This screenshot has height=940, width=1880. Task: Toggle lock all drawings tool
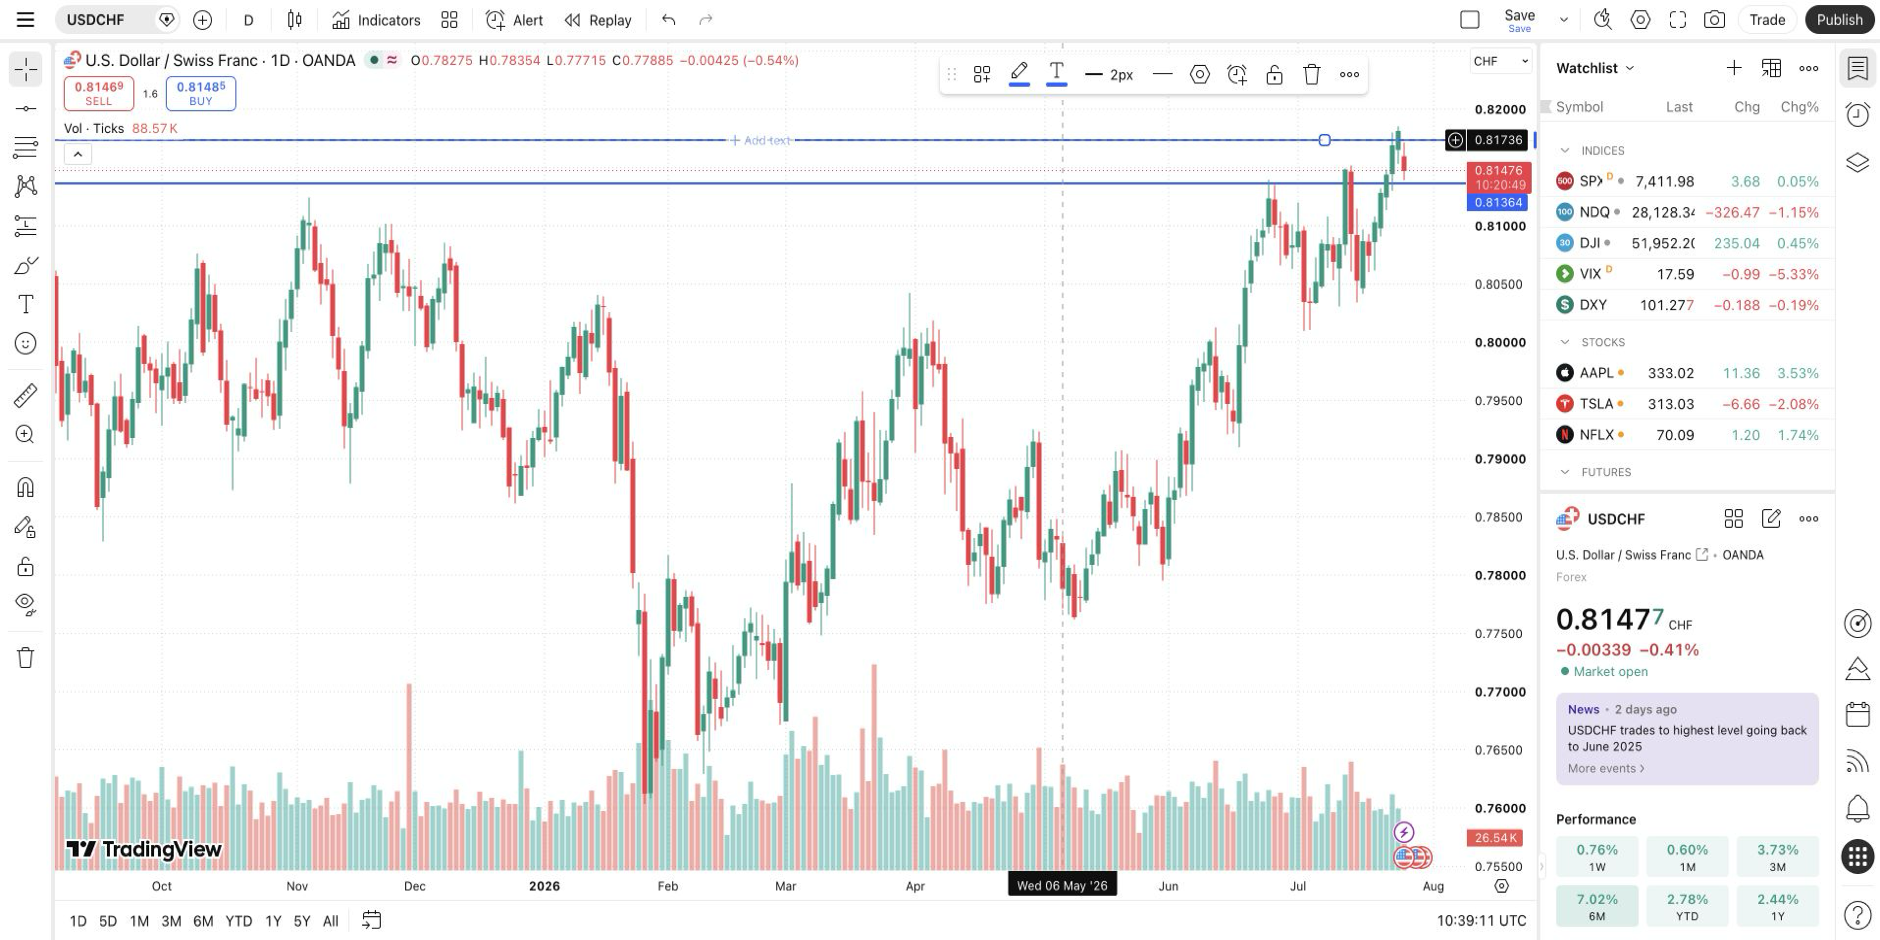click(26, 567)
